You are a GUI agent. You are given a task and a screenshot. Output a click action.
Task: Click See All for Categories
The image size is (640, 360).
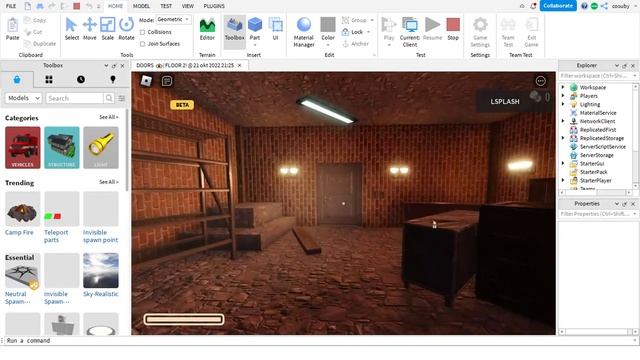pos(109,117)
